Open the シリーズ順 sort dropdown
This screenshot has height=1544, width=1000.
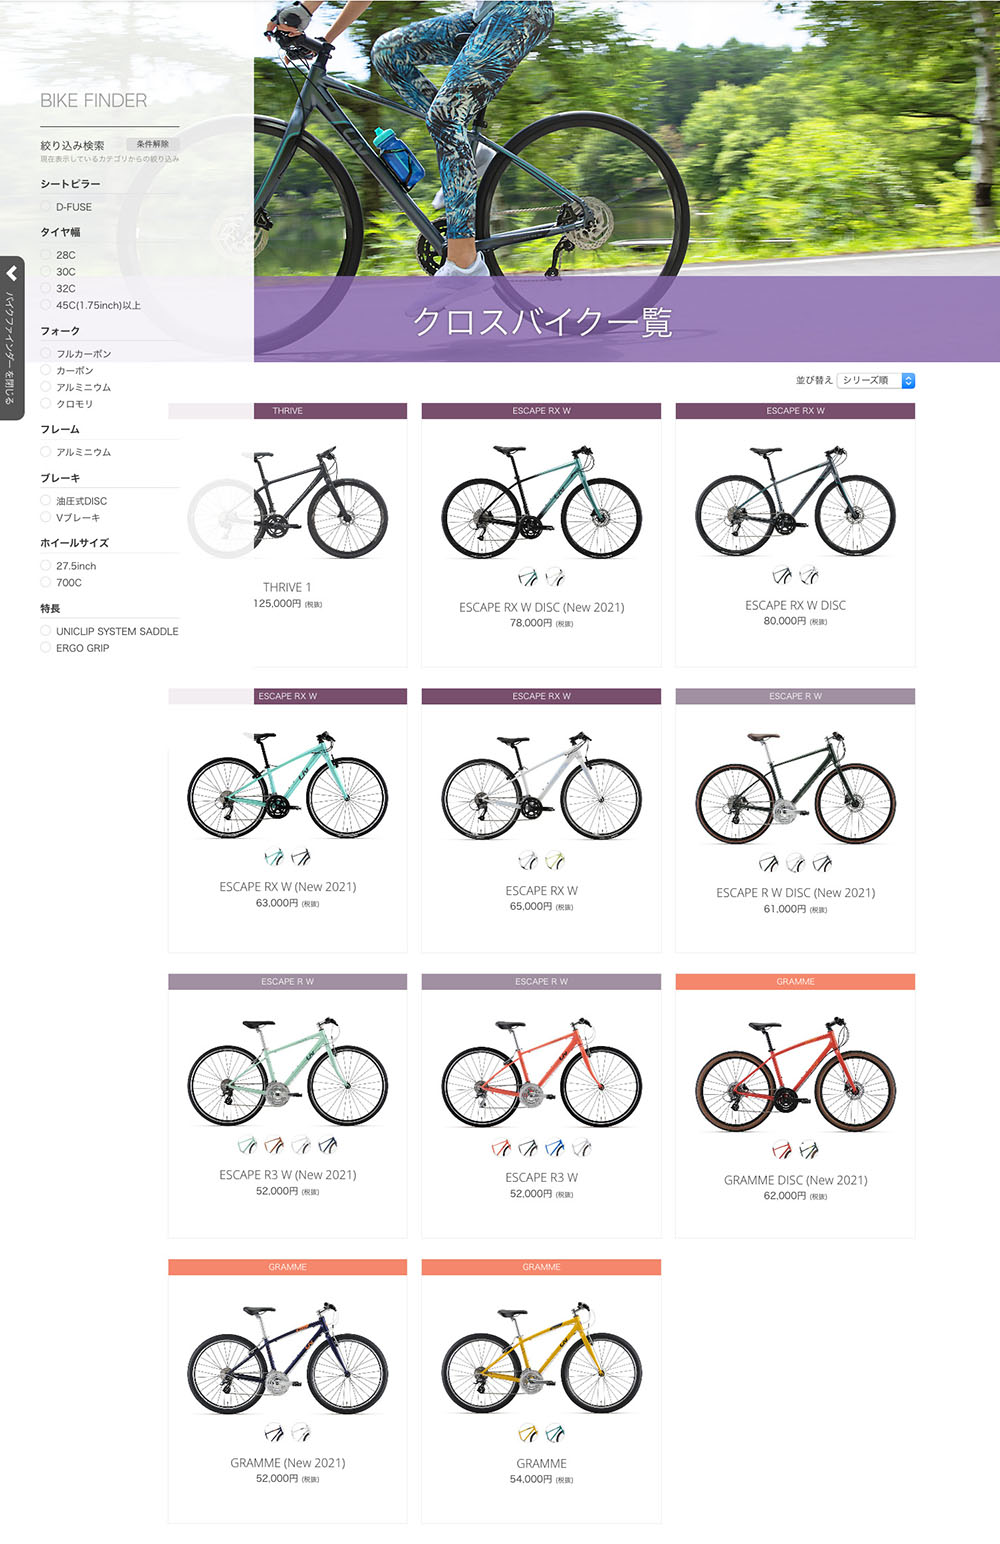pyautogui.click(x=876, y=380)
